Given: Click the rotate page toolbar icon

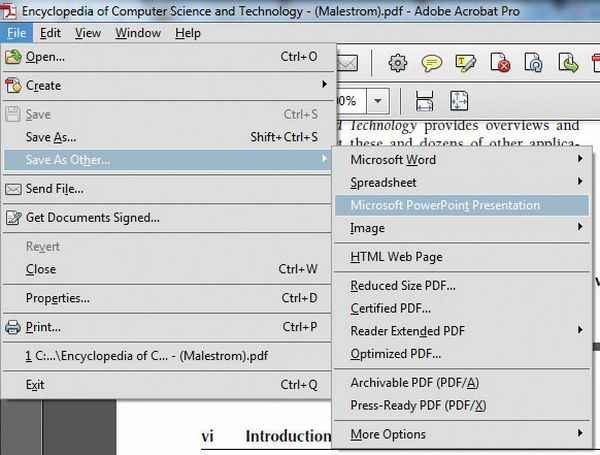Looking at the screenshot, I should pyautogui.click(x=533, y=62).
